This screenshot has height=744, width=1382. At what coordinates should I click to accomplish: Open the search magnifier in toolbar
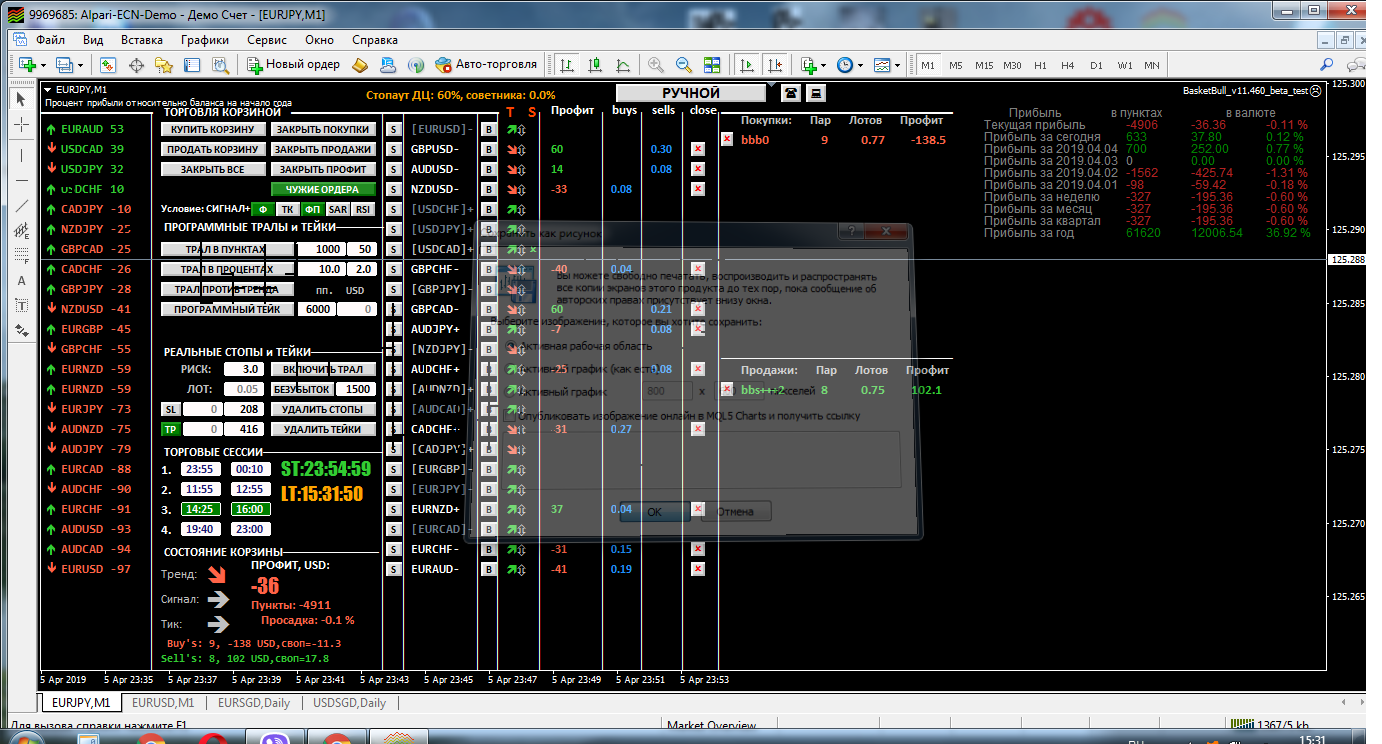pyautogui.click(x=1327, y=64)
